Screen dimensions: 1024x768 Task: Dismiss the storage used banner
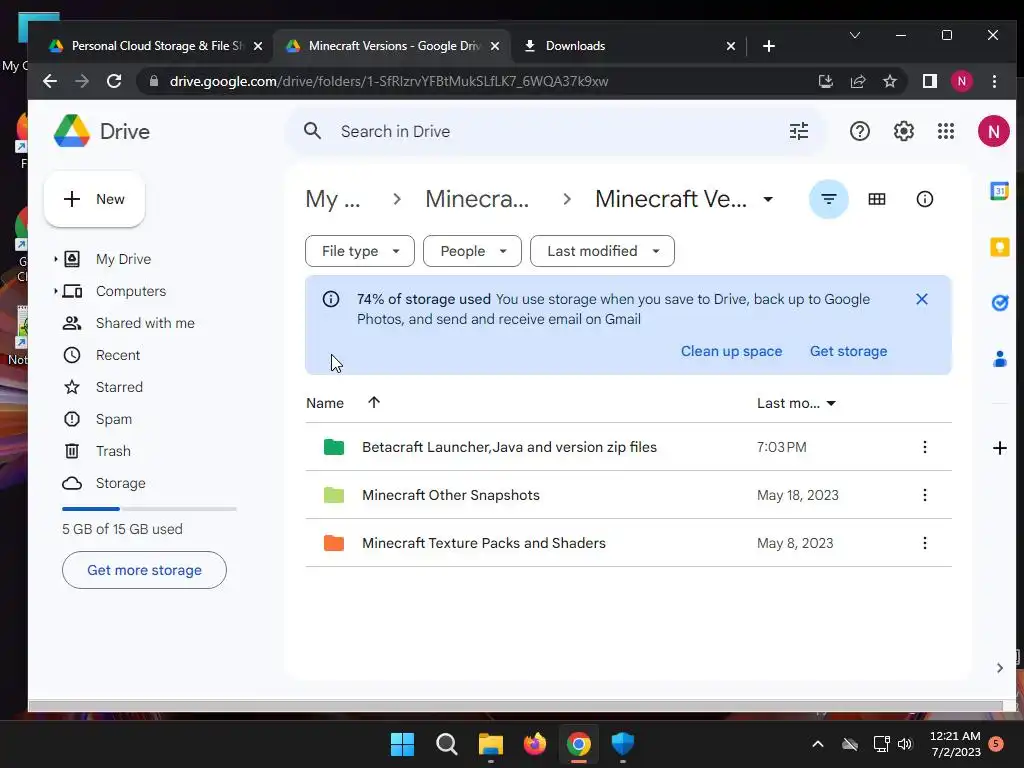point(921,299)
